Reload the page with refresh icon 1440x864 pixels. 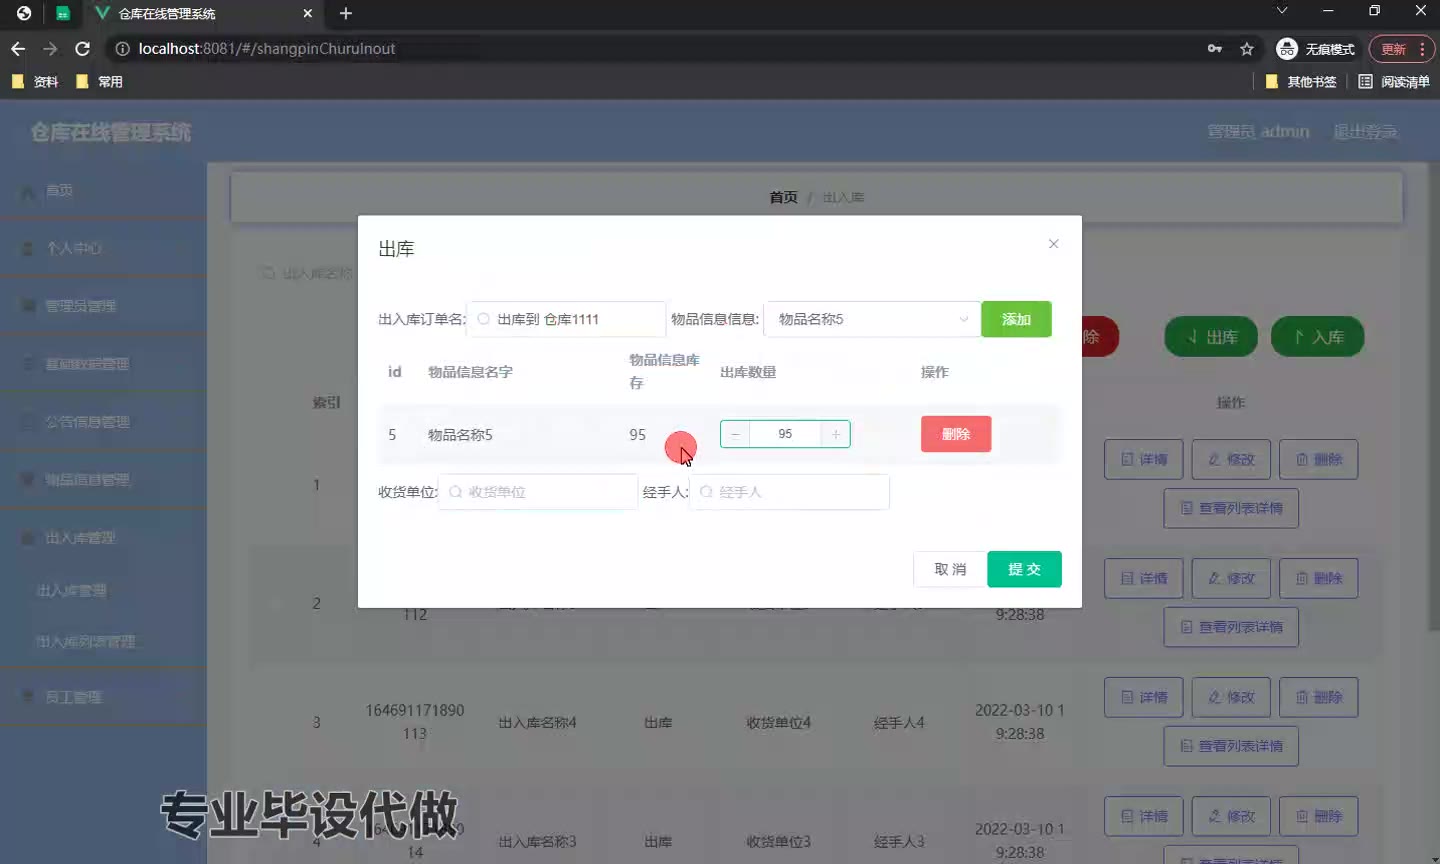pyautogui.click(x=83, y=48)
